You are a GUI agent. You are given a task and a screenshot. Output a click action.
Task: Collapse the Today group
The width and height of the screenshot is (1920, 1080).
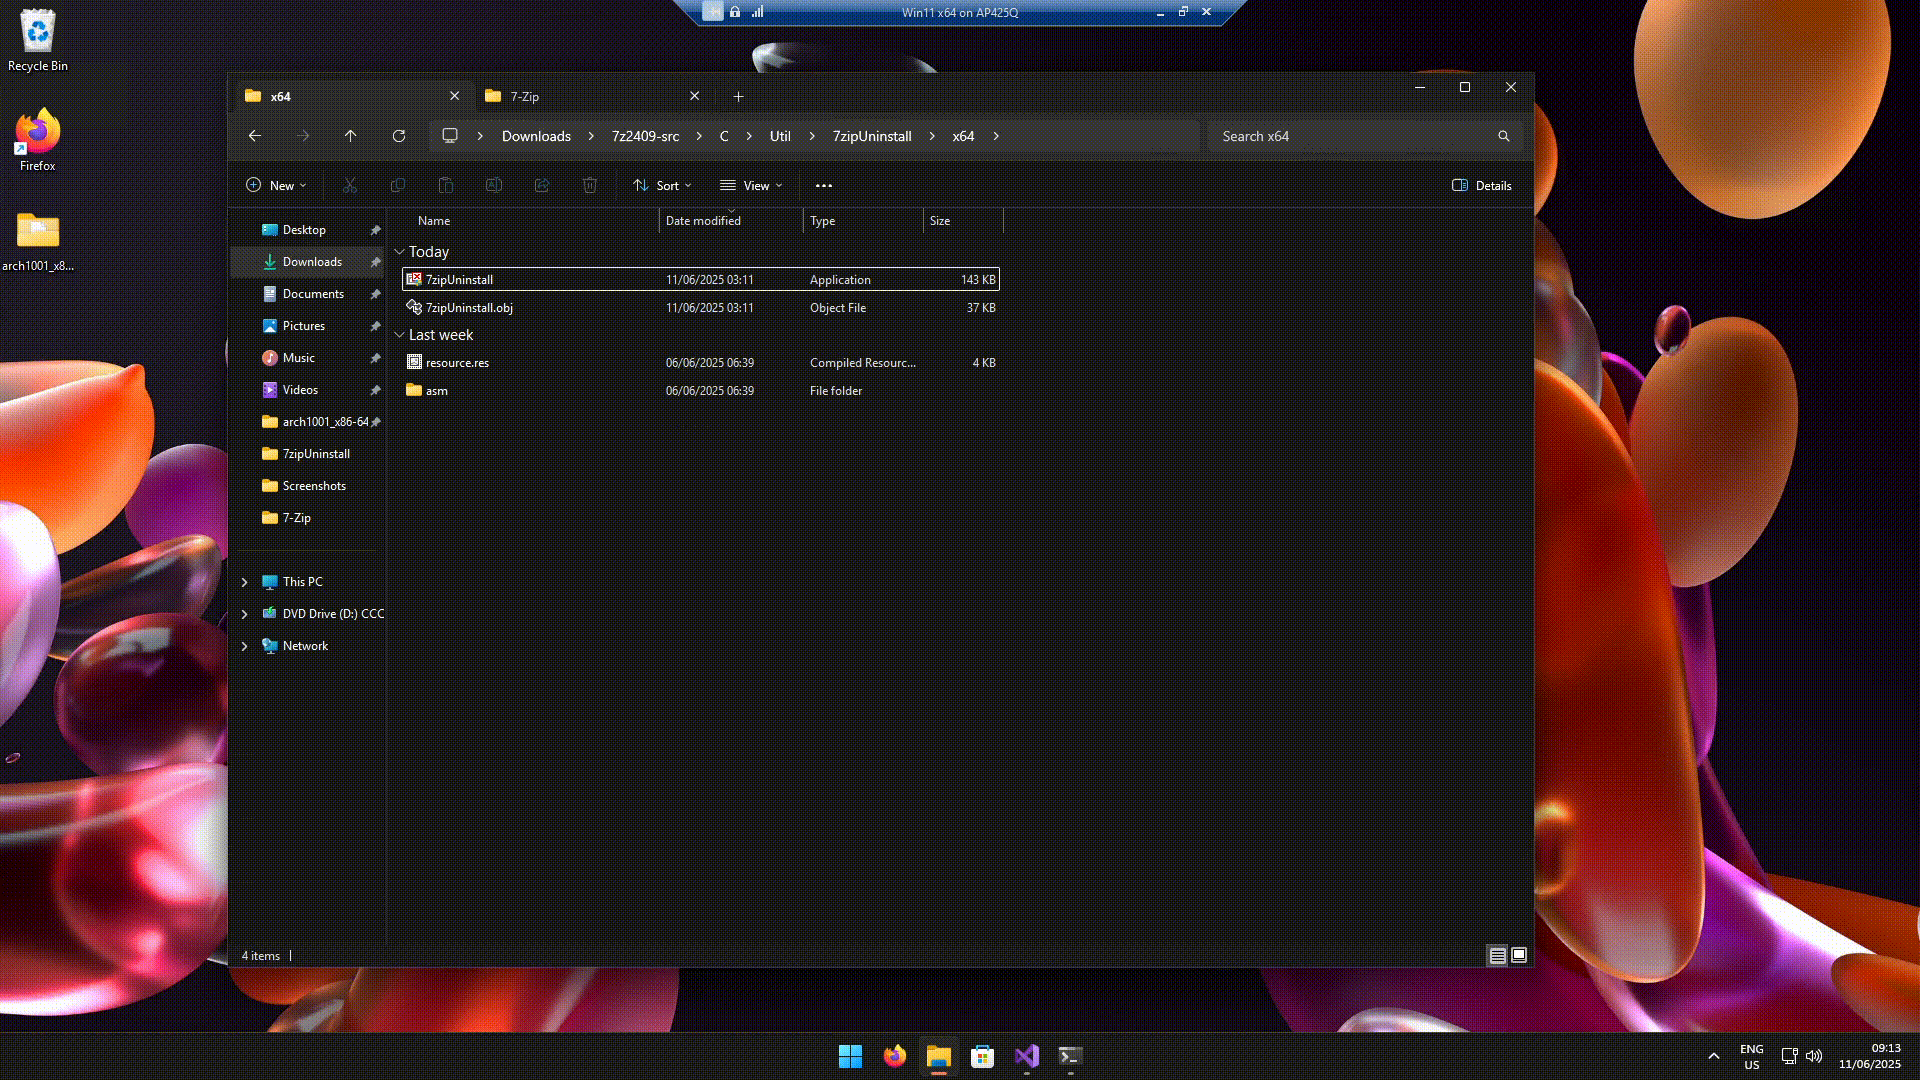click(399, 252)
